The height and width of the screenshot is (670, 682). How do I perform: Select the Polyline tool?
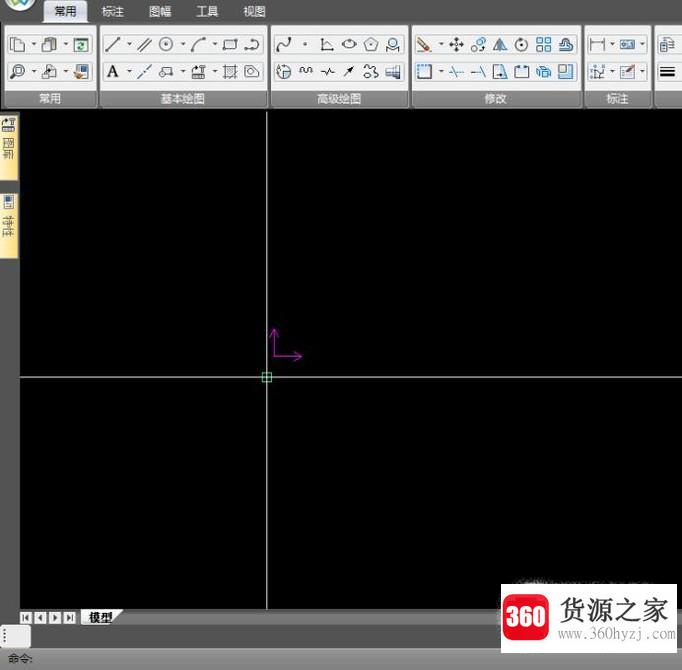click(x=252, y=44)
